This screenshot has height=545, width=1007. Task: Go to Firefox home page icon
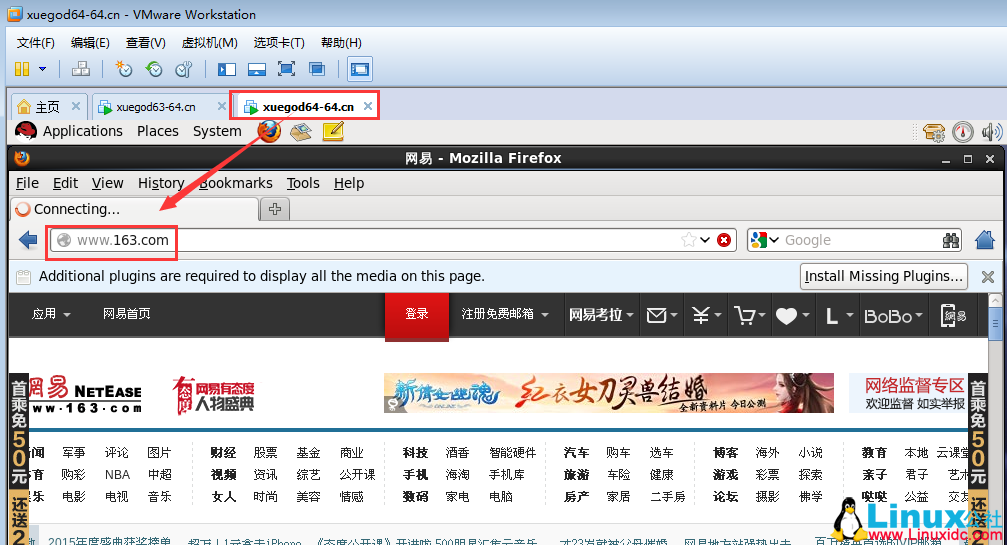coord(985,240)
